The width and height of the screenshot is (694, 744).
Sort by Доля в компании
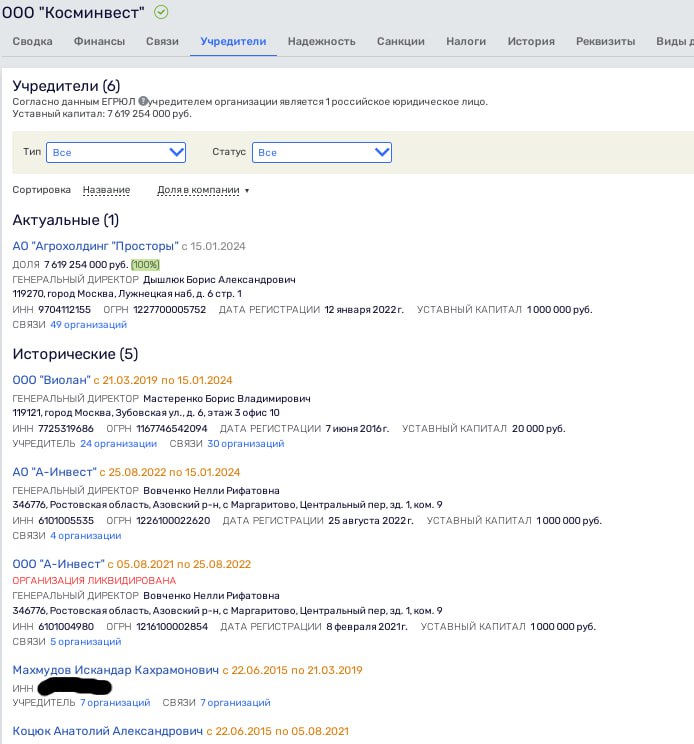point(198,190)
